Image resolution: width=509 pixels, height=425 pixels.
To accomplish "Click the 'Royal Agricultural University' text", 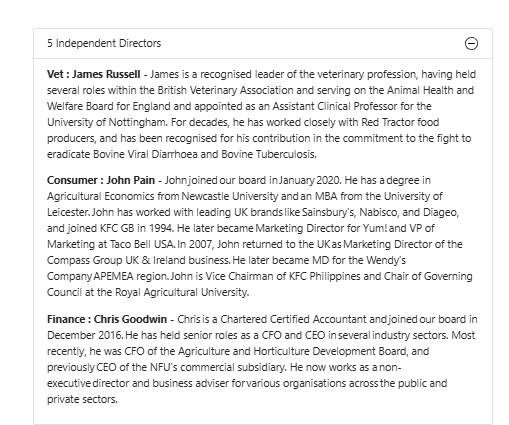I will coord(182,292).
